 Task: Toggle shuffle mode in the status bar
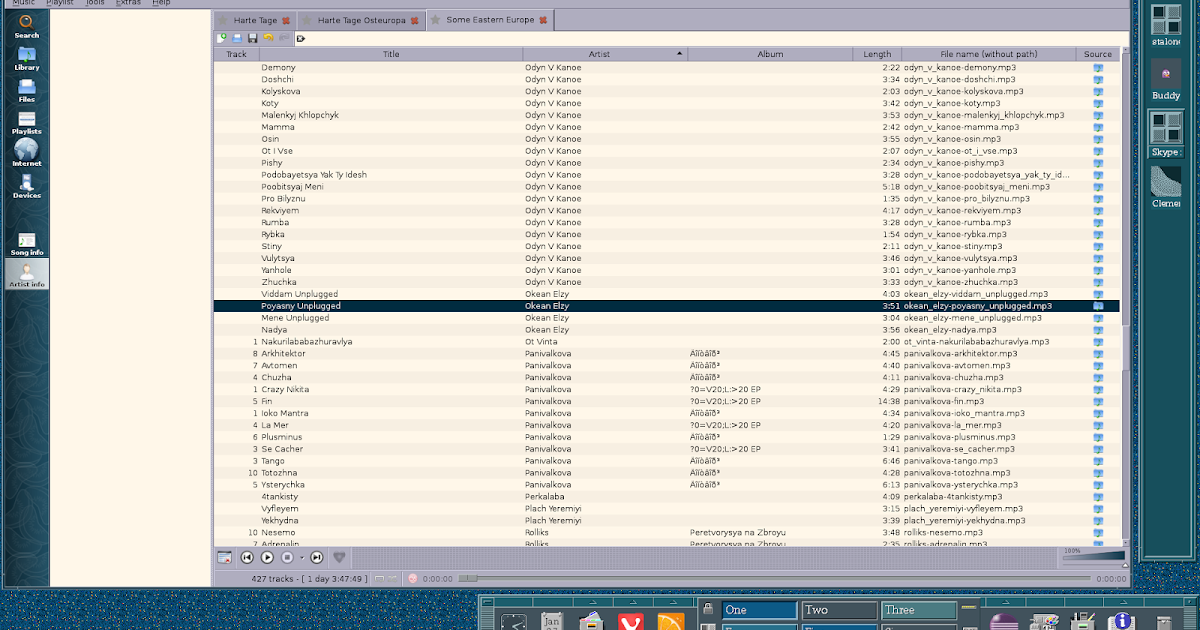tap(392, 578)
